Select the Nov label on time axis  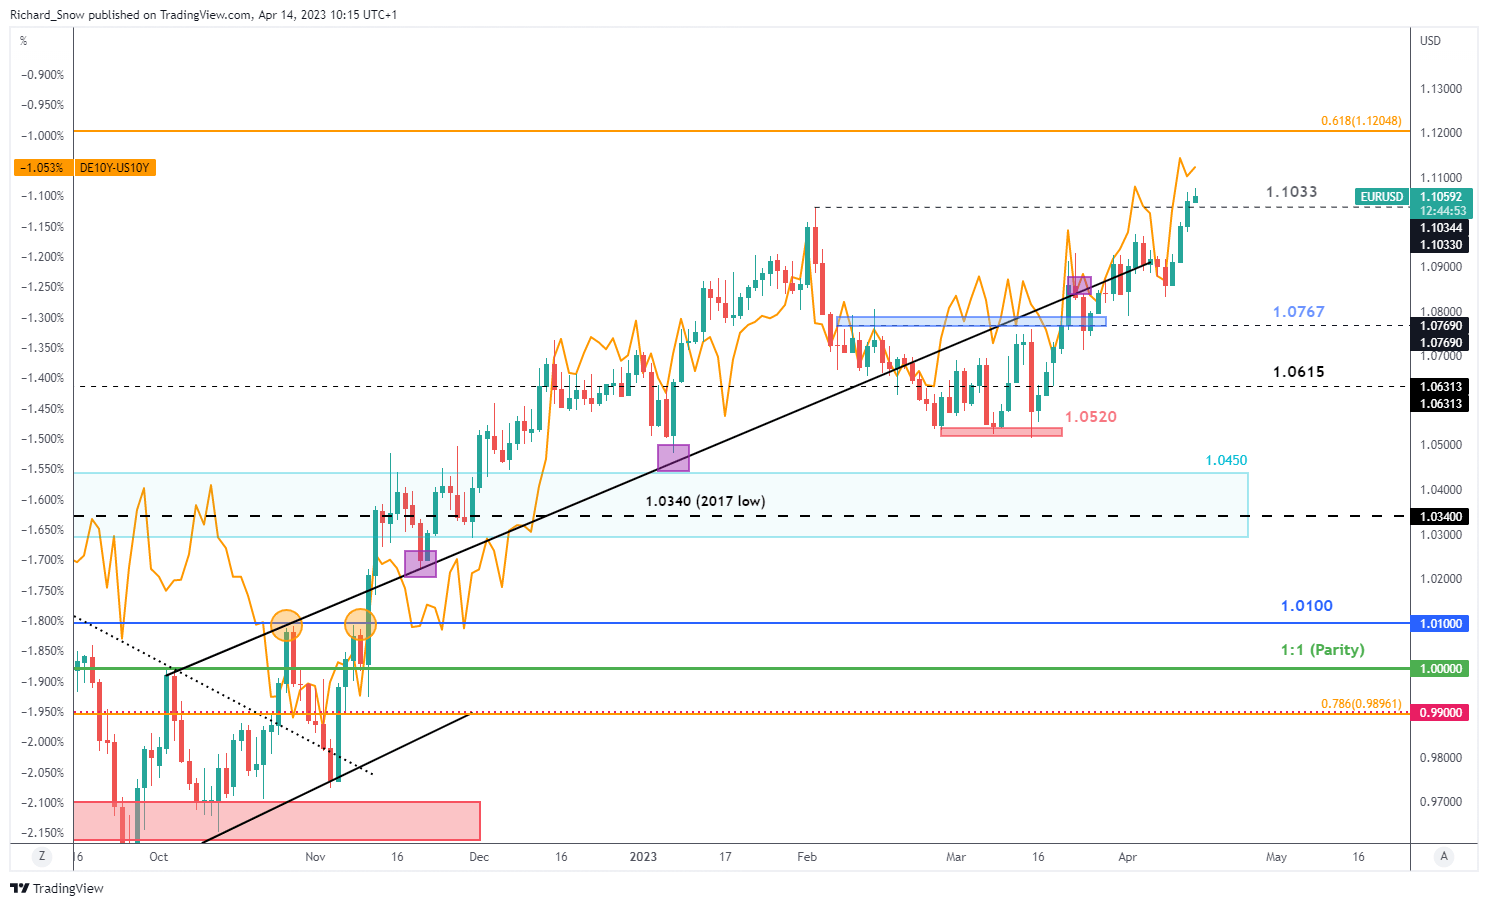(315, 857)
